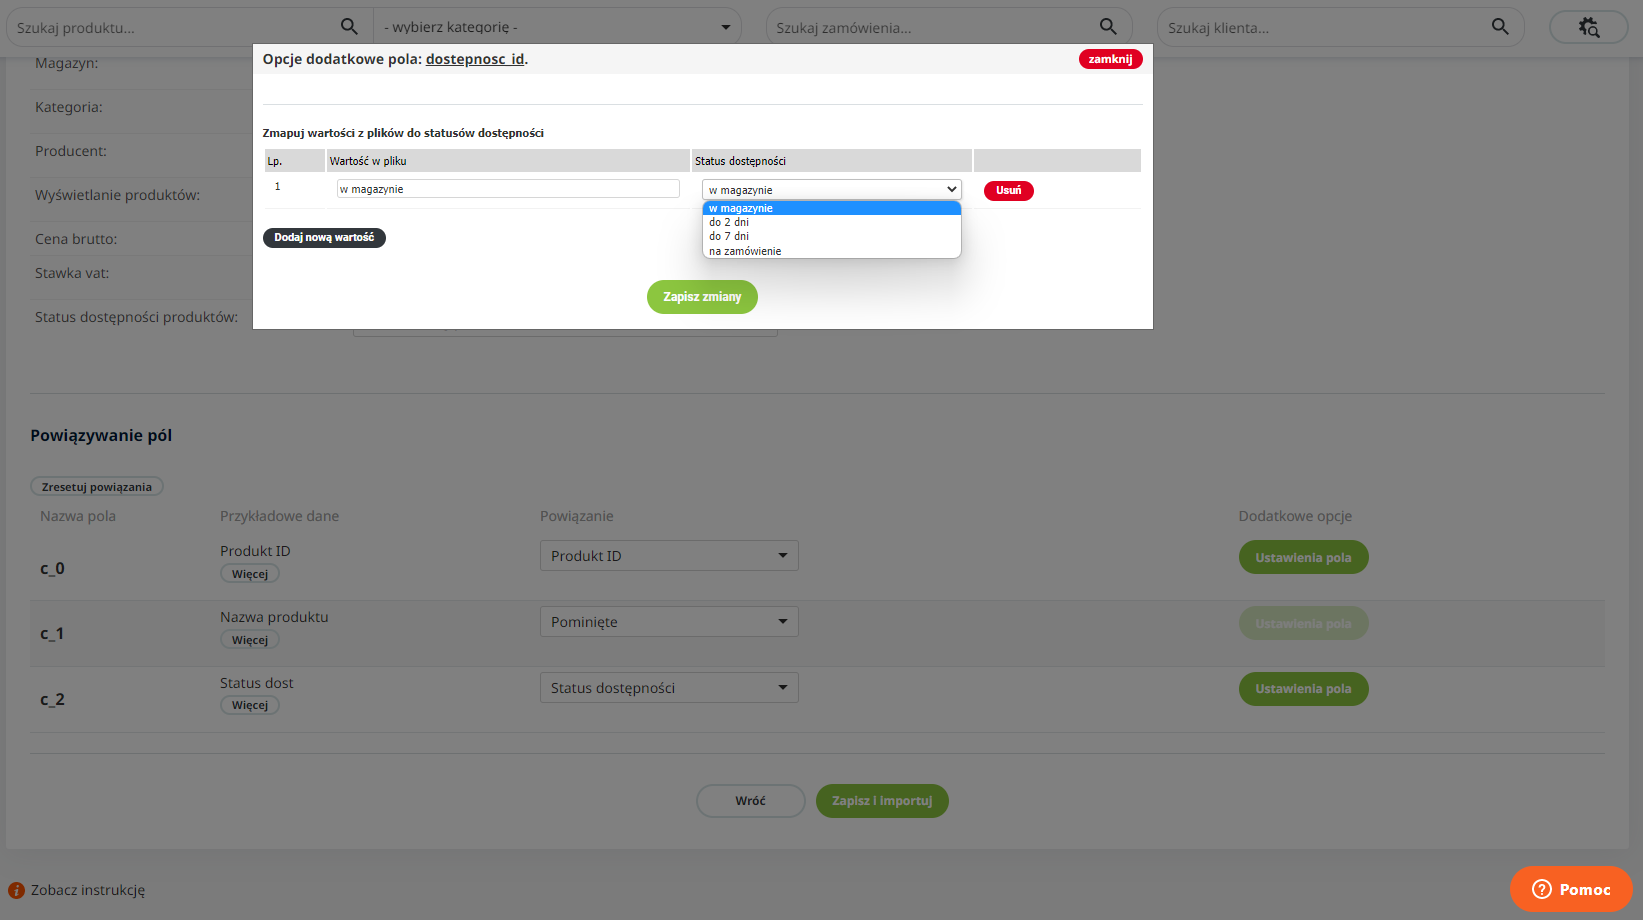Click the customer search magnifier icon
This screenshot has width=1643, height=920.
[1500, 27]
